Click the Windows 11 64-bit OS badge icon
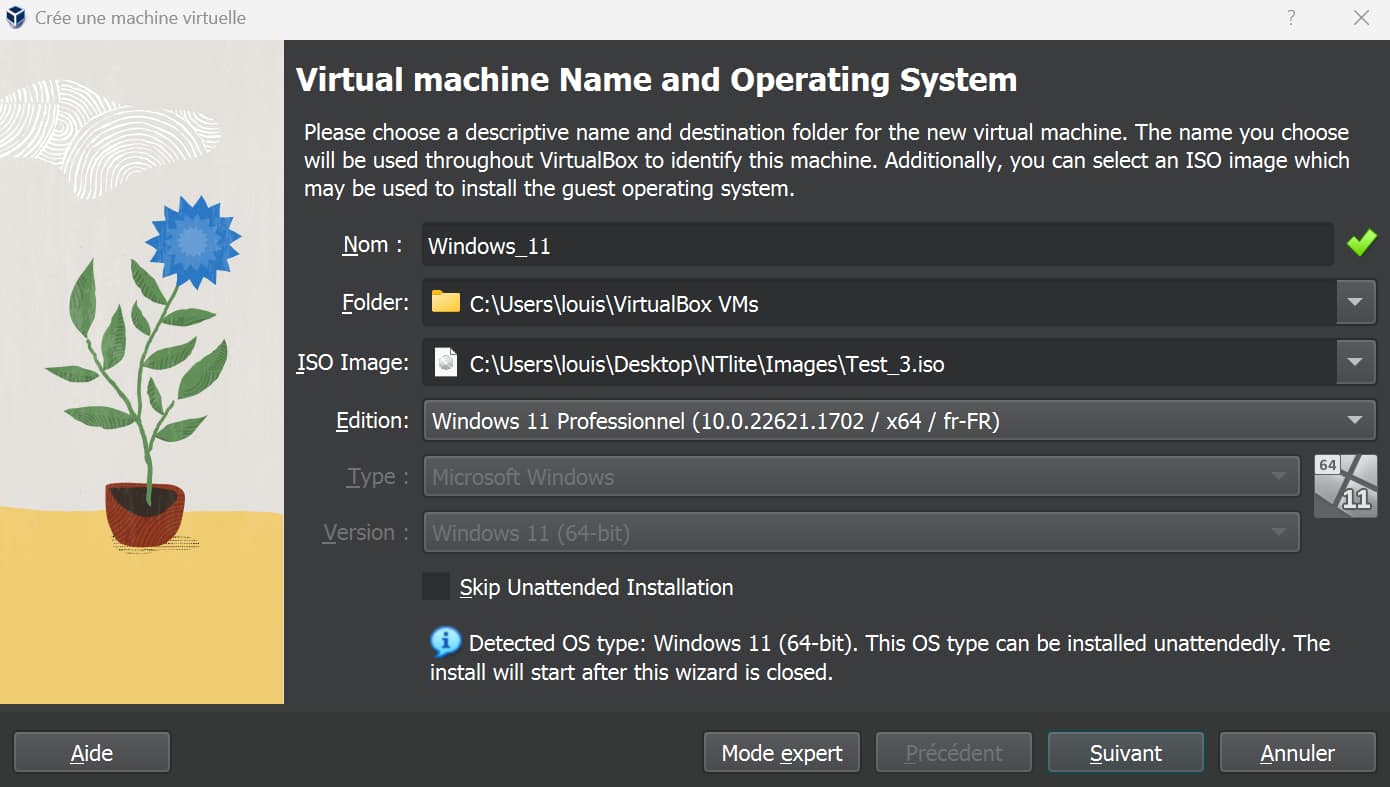The image size is (1390, 787). (x=1345, y=485)
